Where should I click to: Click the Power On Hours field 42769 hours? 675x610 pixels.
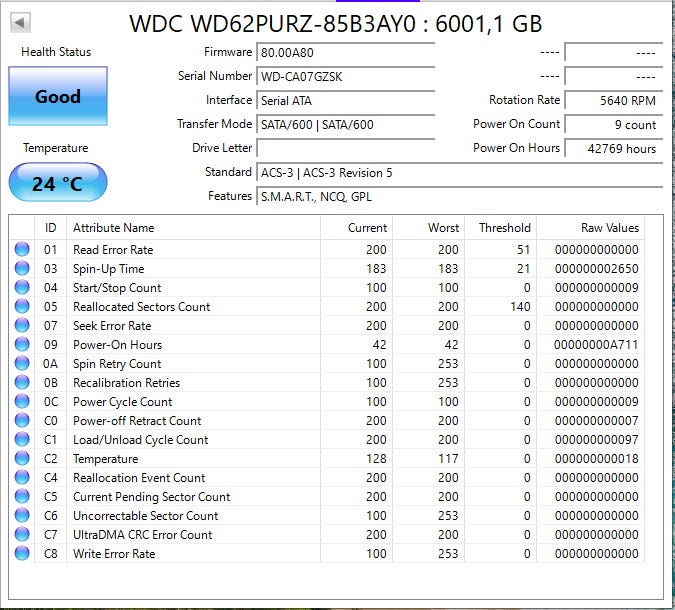(x=613, y=149)
